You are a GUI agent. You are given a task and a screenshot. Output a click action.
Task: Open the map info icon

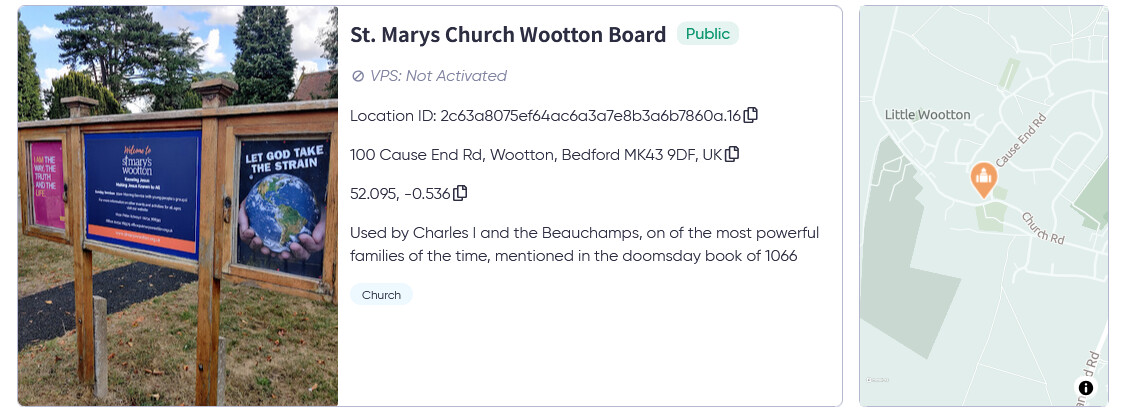1086,388
